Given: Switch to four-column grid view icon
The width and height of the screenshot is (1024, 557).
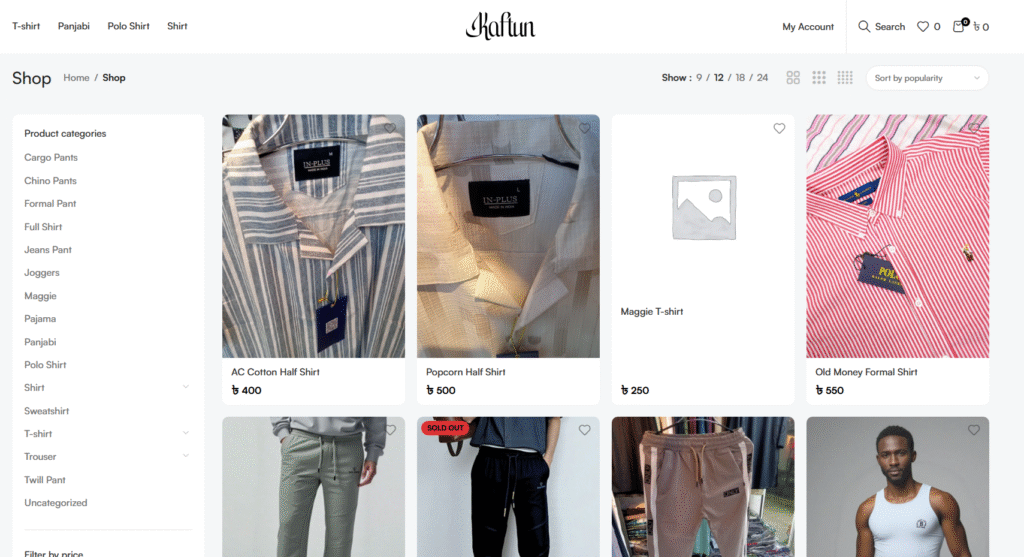Looking at the screenshot, I should click(845, 78).
